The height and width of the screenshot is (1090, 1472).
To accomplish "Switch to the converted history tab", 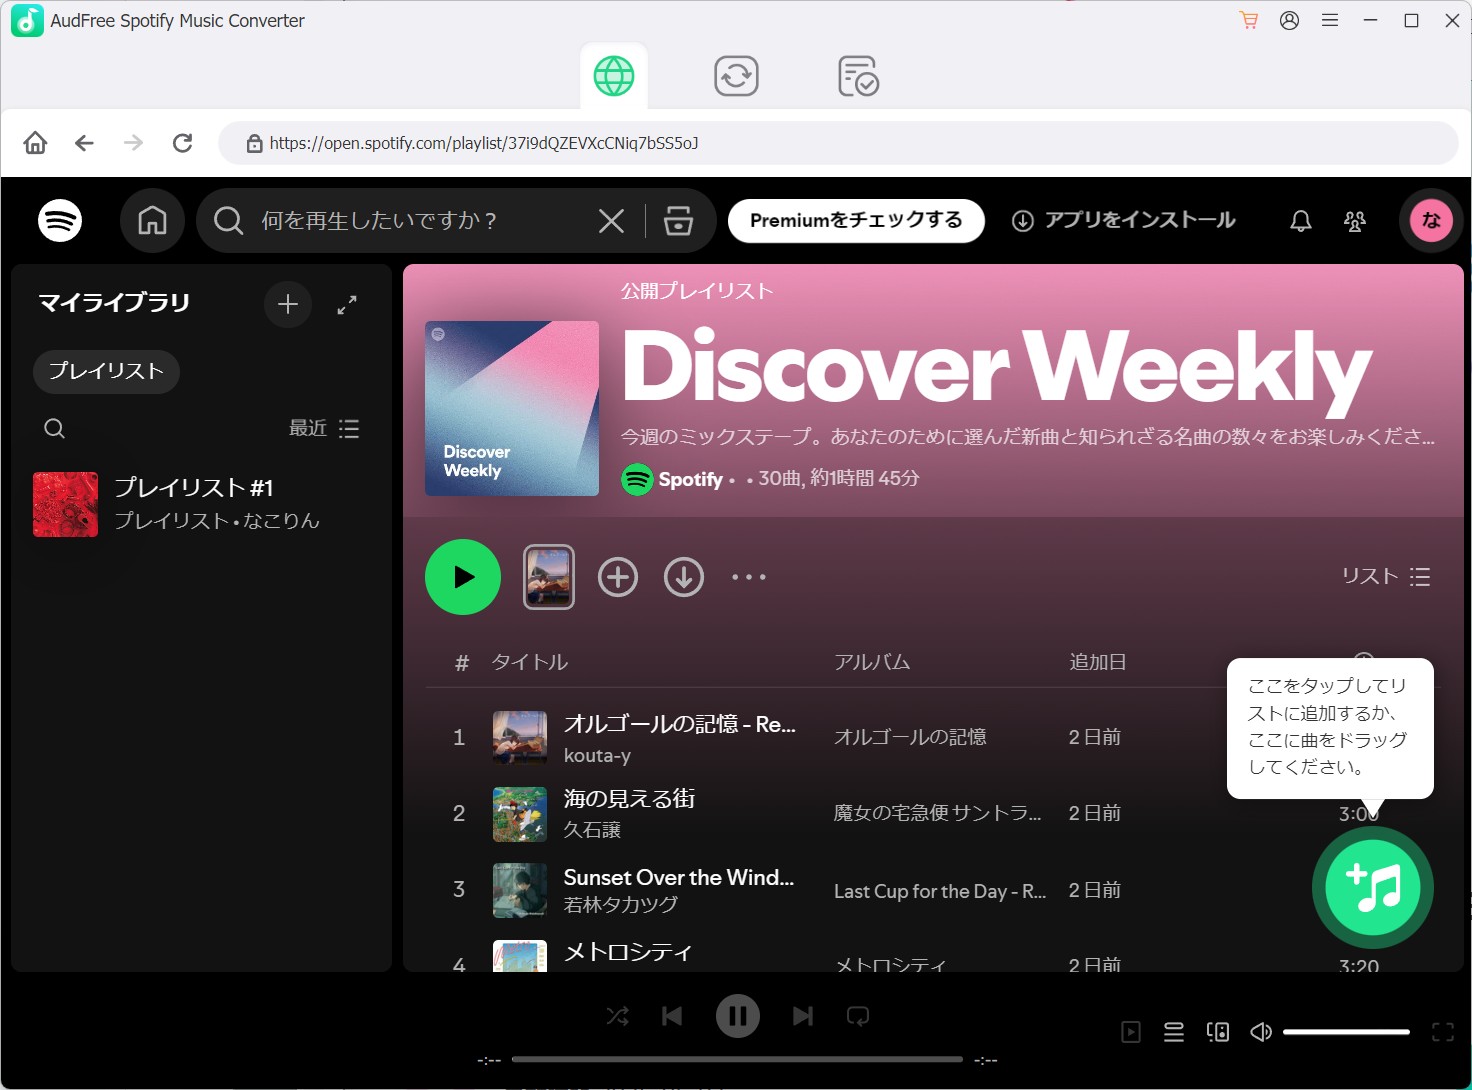I will click(858, 76).
